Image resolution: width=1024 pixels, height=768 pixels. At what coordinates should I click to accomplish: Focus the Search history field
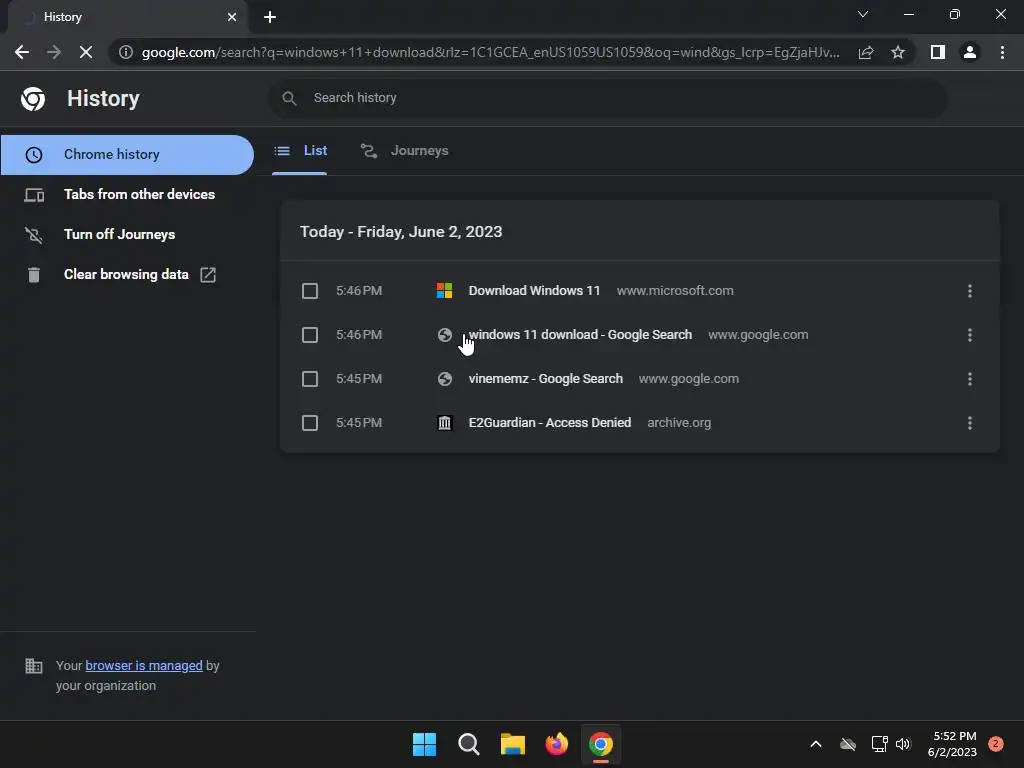(608, 98)
